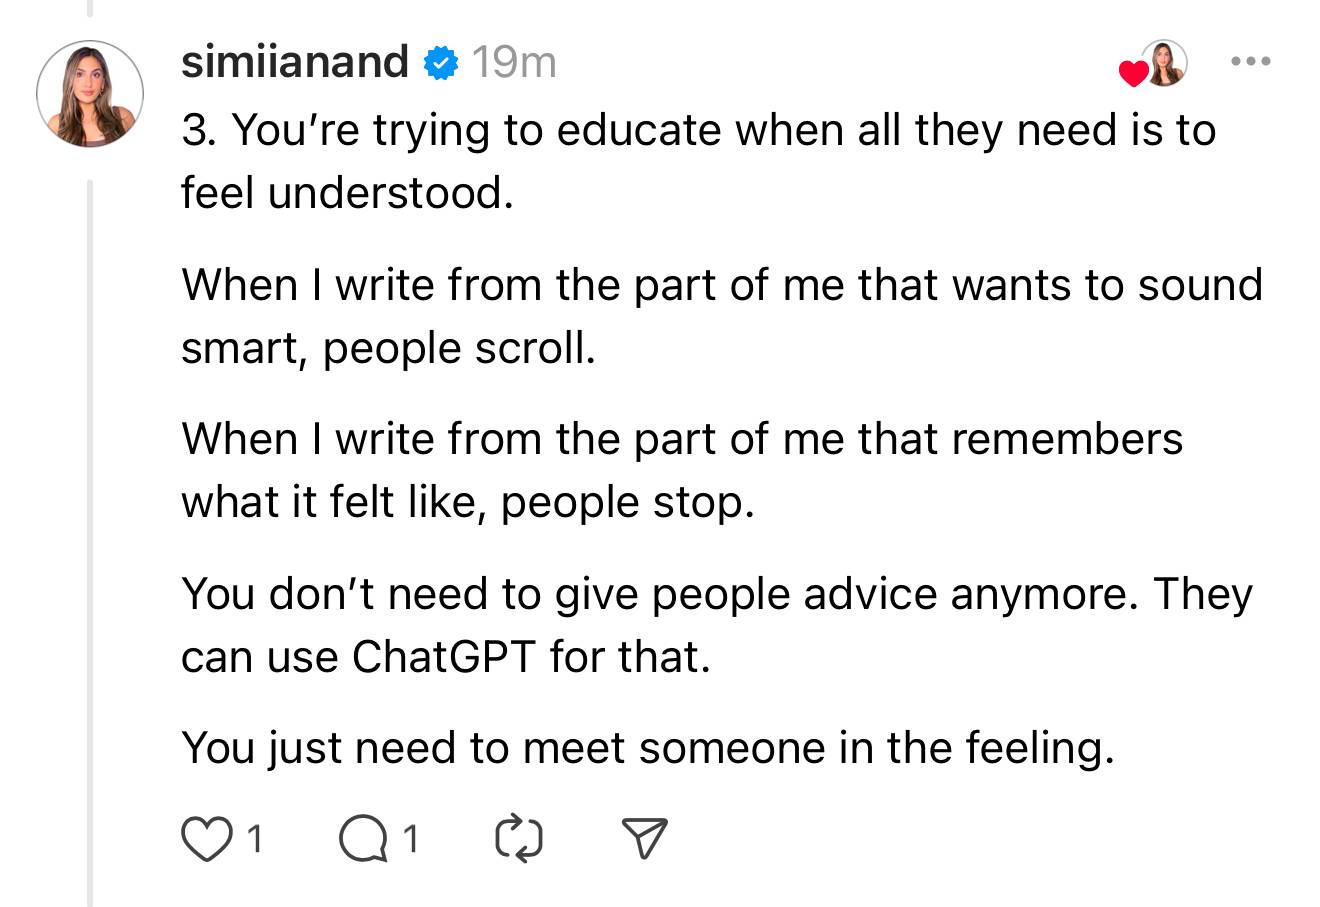Open the three-dot more options menu
This screenshot has width=1320, height=907.
click(1250, 62)
